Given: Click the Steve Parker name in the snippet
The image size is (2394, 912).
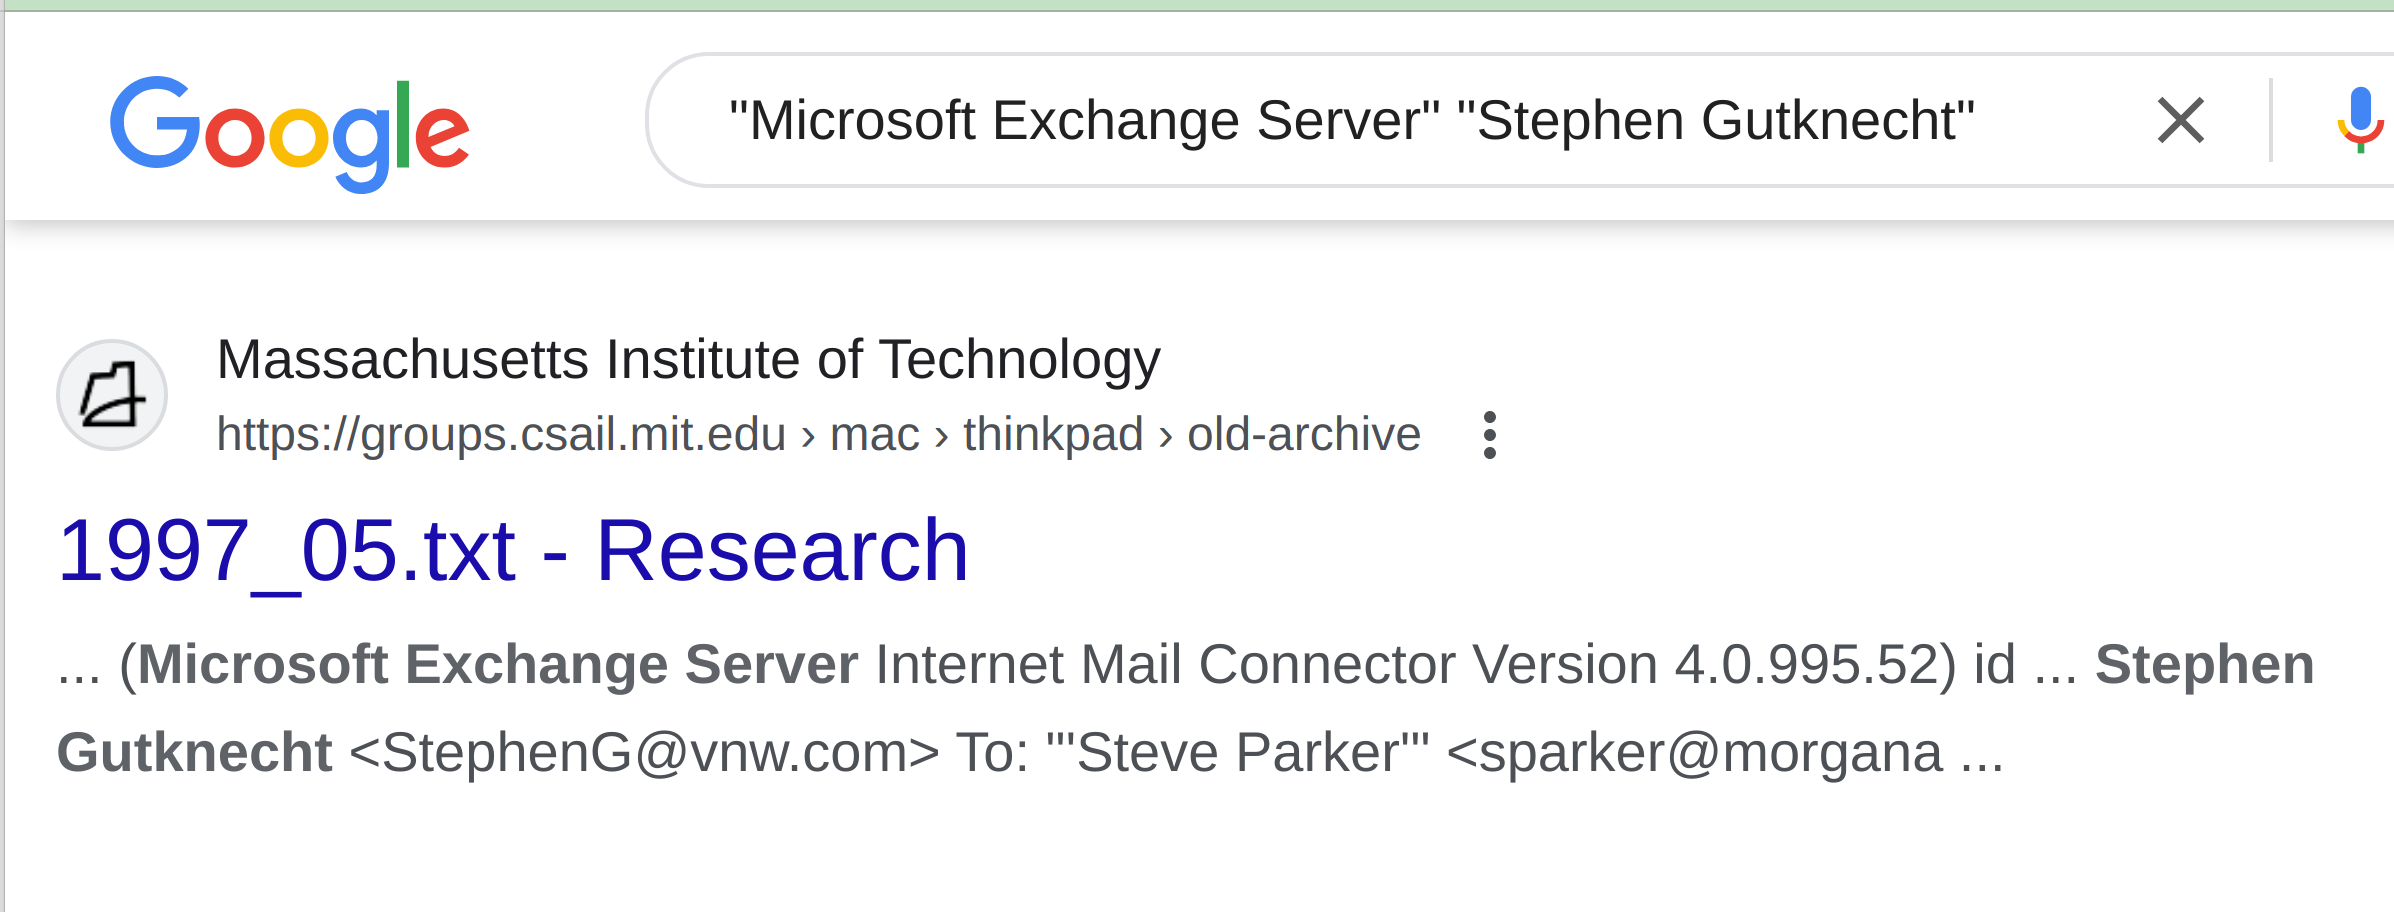Looking at the screenshot, I should pyautogui.click(x=1237, y=753).
